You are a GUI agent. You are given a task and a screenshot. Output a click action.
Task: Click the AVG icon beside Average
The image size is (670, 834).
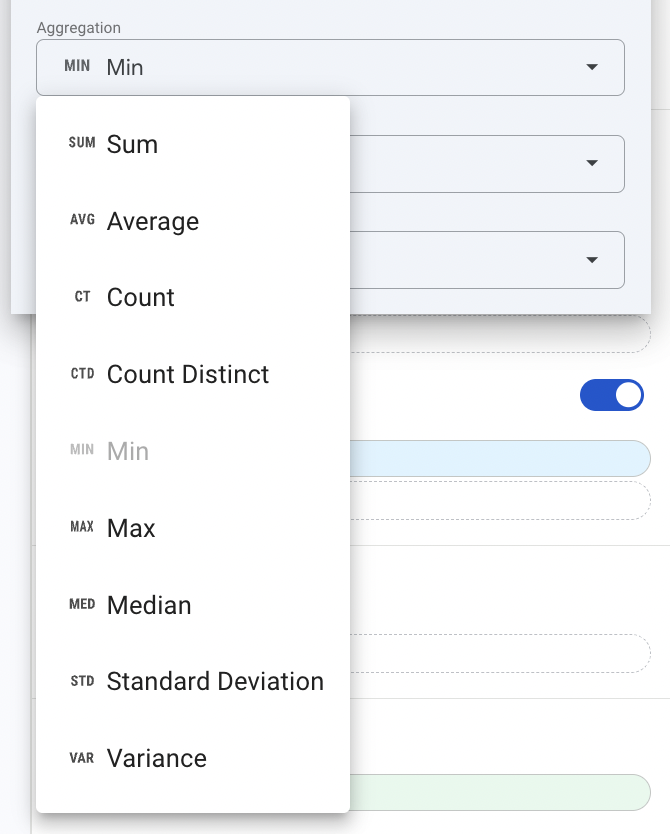[x=81, y=222]
